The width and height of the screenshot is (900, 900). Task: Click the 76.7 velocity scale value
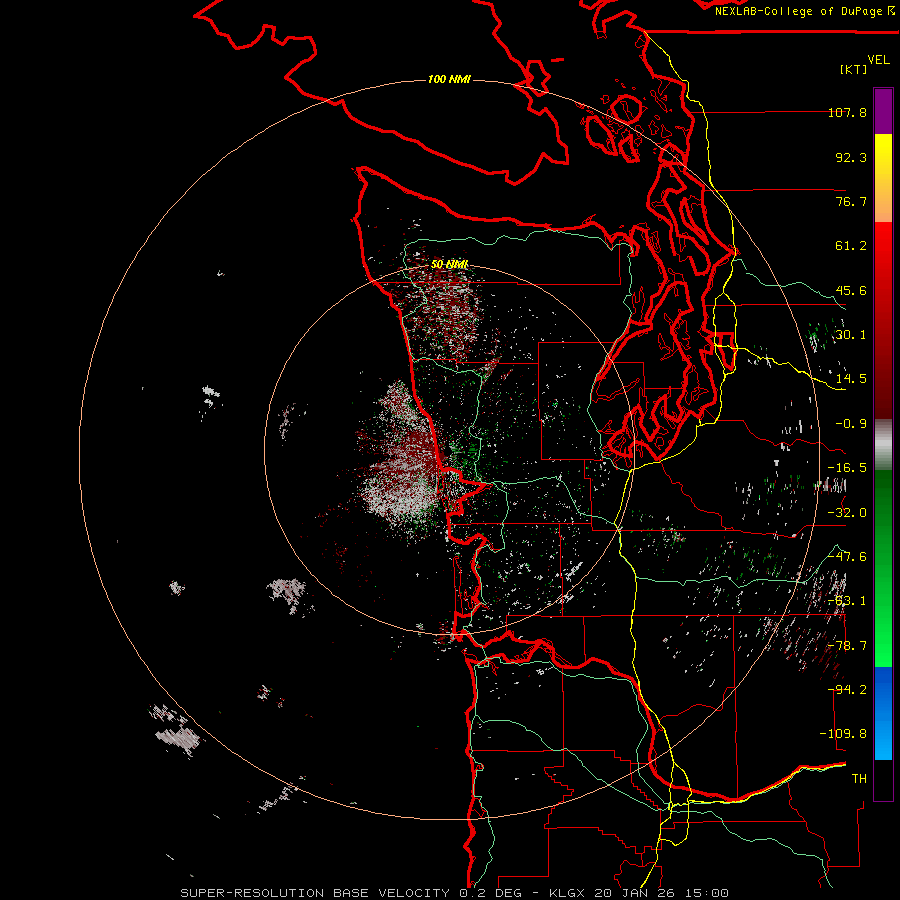(851, 201)
